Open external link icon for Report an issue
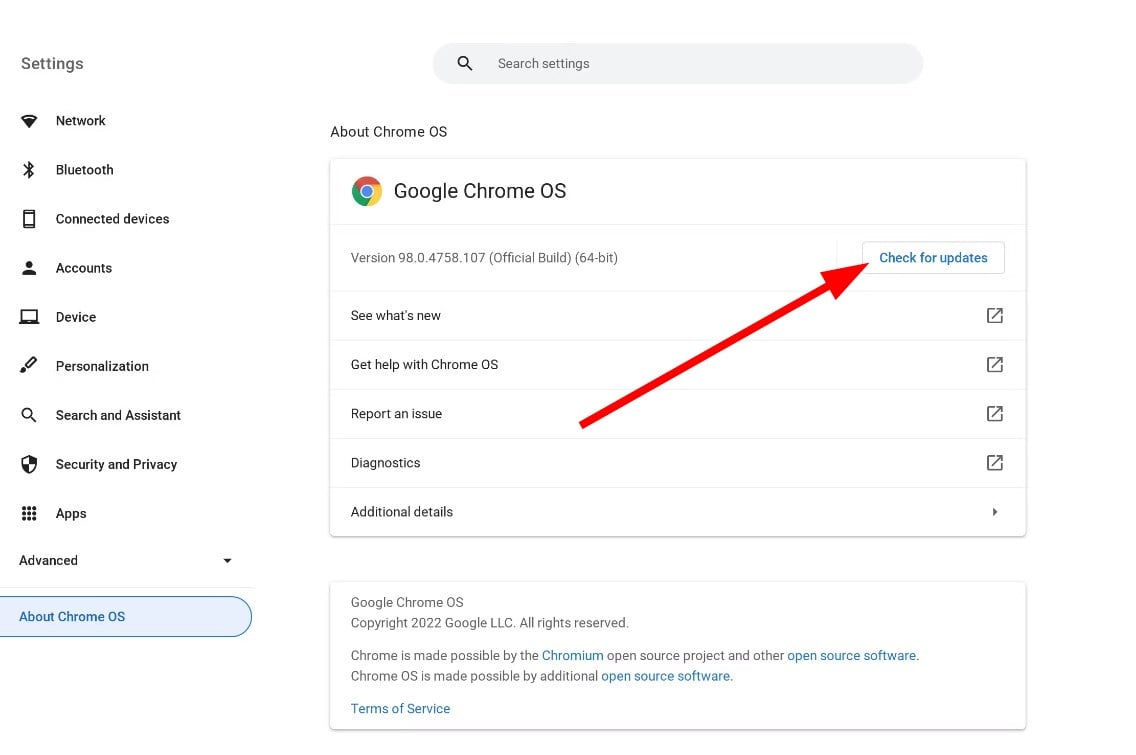 point(995,414)
